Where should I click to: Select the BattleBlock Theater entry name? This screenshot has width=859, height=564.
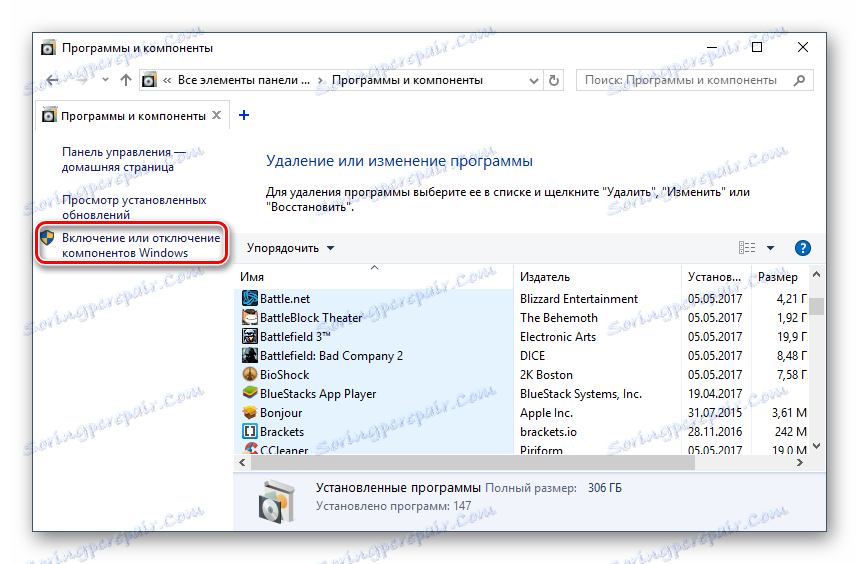coord(311,318)
